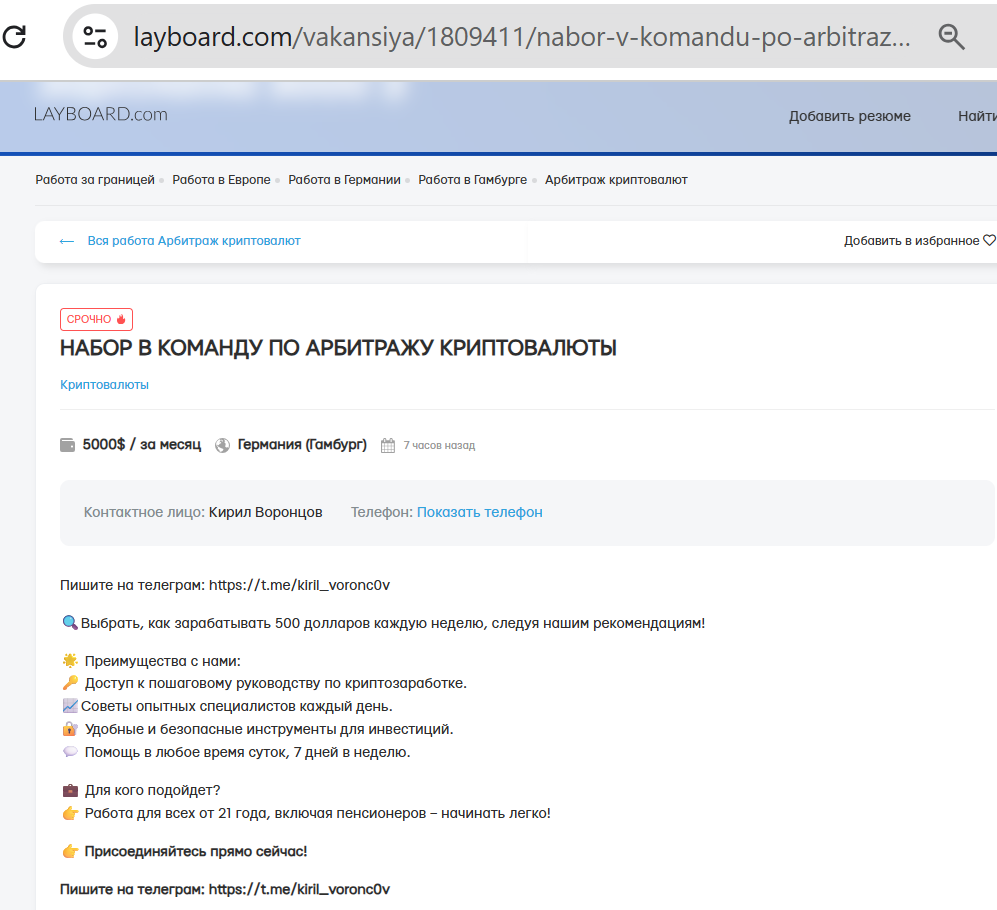Screen dimensions: 997x910
Task: Click the browser reload icon
Action: tap(14, 38)
